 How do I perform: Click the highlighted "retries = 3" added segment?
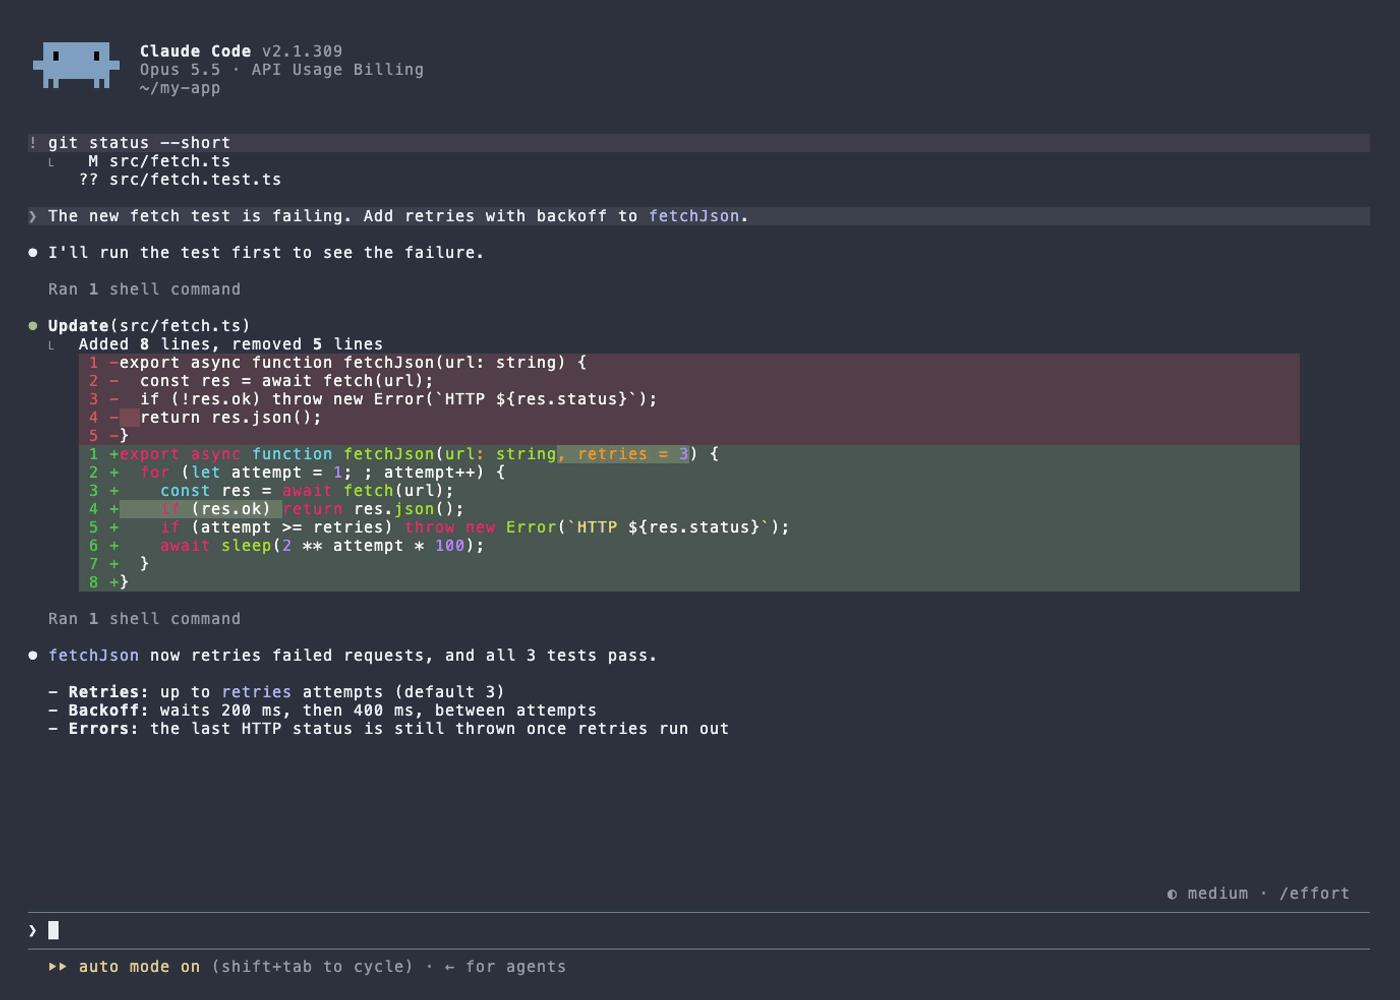[x=623, y=454]
